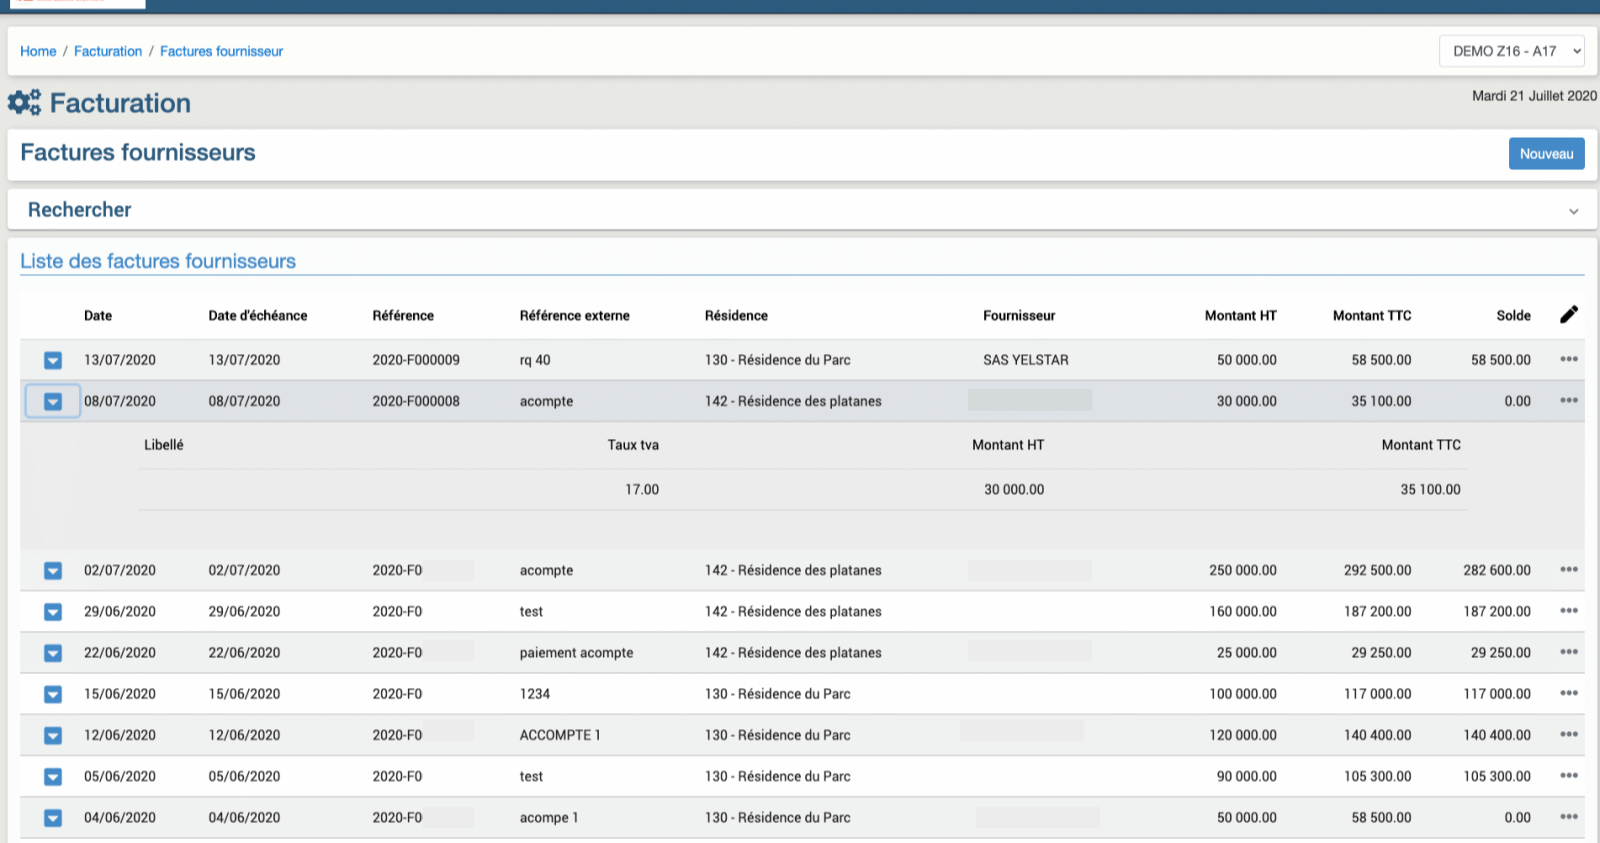This screenshot has height=843, width=1600.
Task: Click the Facturation gears icon
Action: (25, 102)
